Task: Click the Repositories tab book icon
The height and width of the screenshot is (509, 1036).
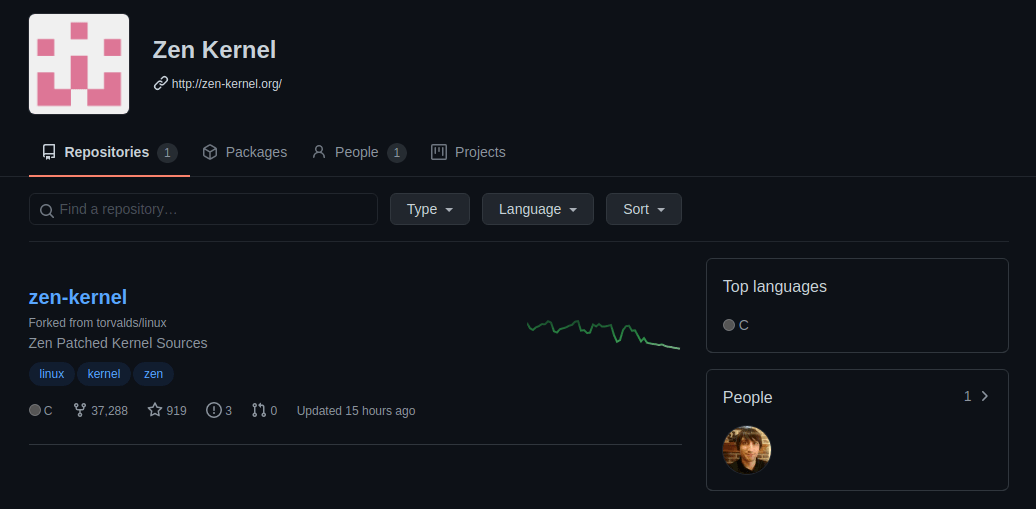Action: [x=49, y=152]
